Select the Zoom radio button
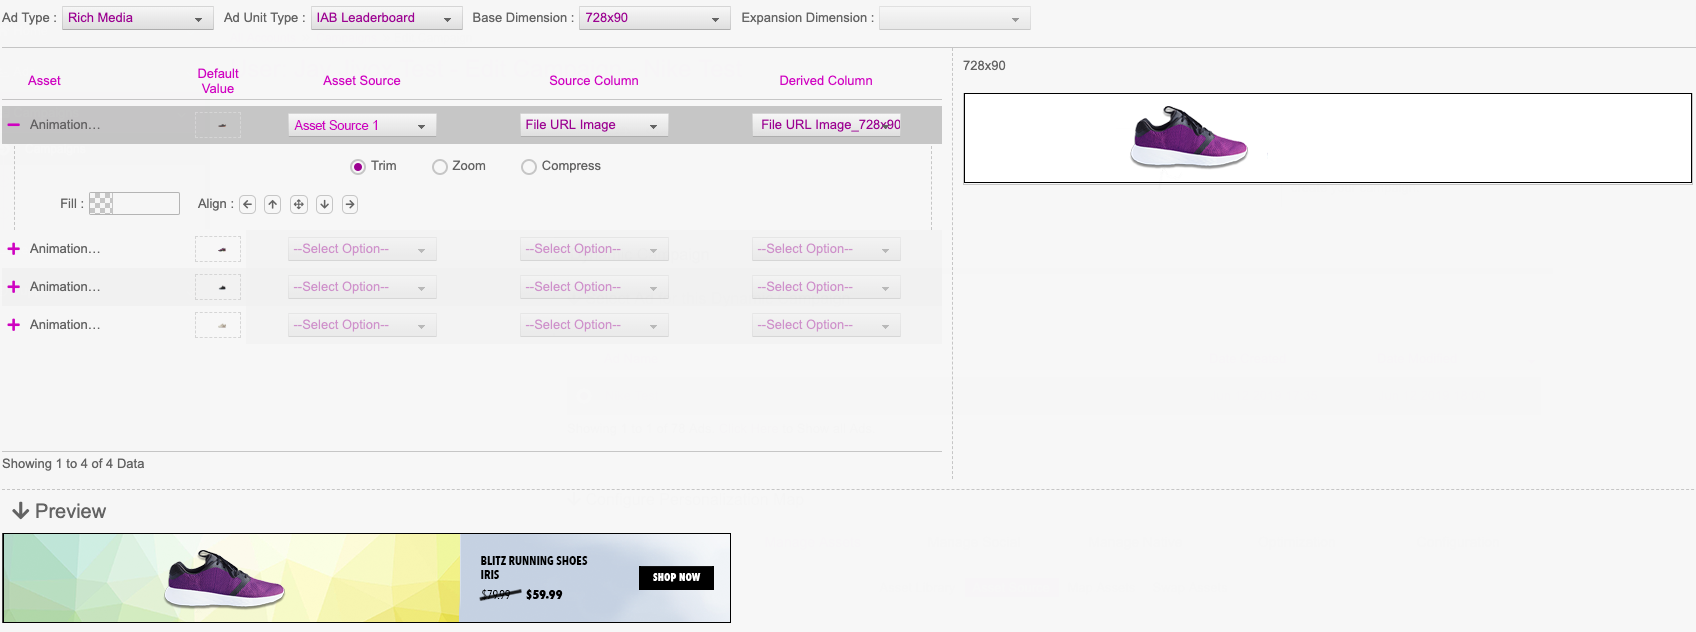Screen dimensions: 1696x632 point(440,167)
